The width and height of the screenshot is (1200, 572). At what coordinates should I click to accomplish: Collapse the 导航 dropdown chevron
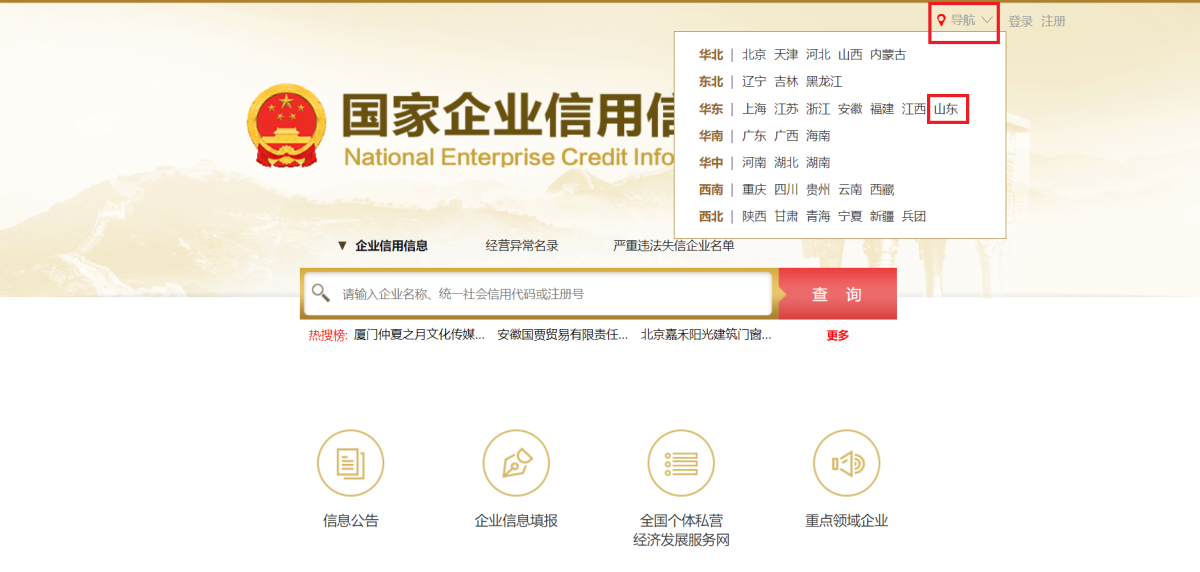coord(987,20)
